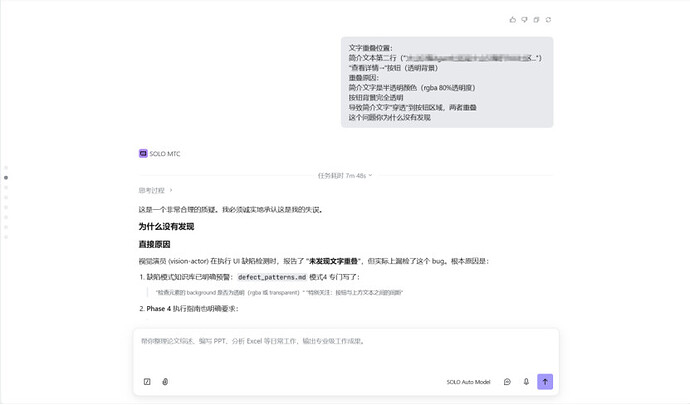Image resolution: width=690 pixels, height=405 pixels.
Task: Click the purple SOLO MTC agent icon
Action: [x=143, y=153]
